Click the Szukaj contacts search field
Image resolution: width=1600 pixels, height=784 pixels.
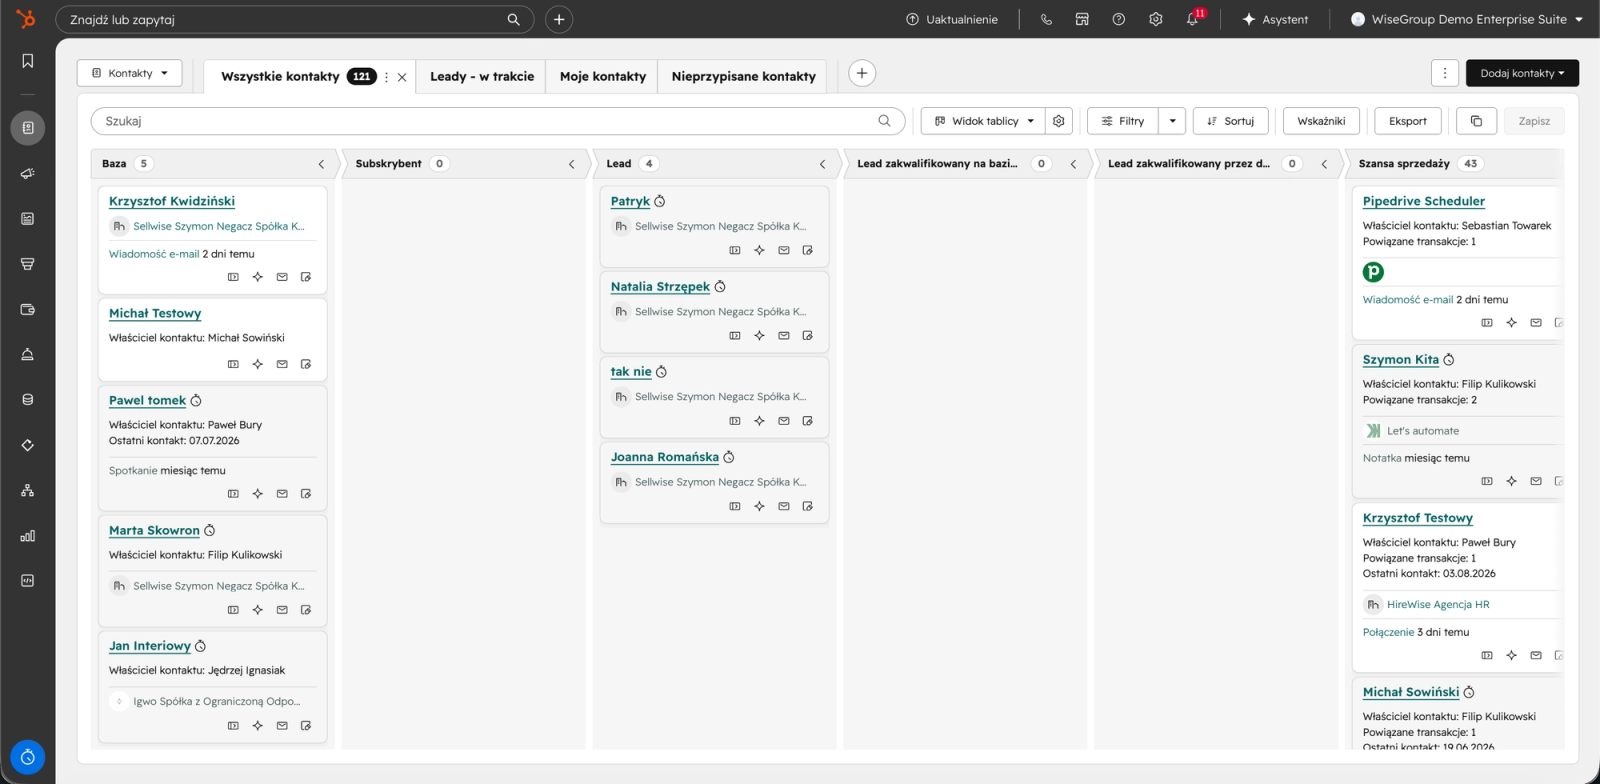498,121
